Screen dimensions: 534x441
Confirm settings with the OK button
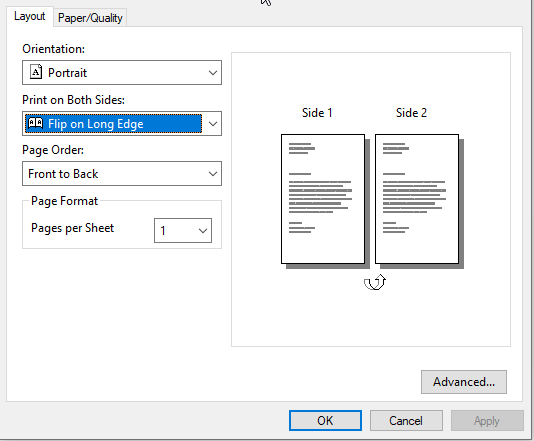[x=325, y=421]
